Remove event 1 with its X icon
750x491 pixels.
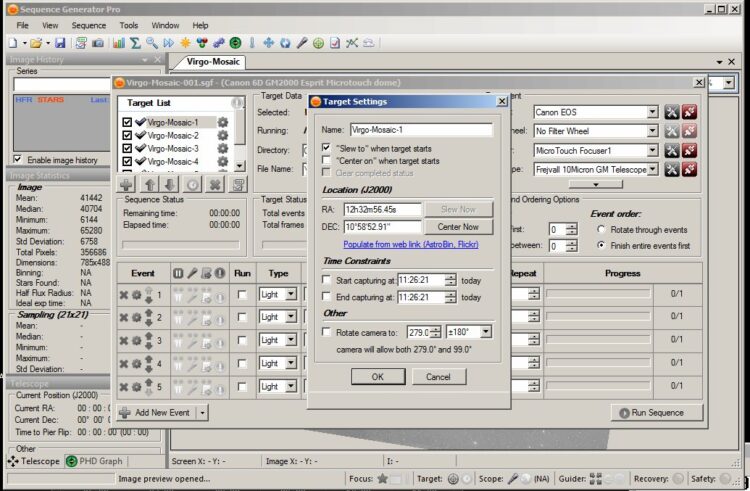[x=123, y=295]
